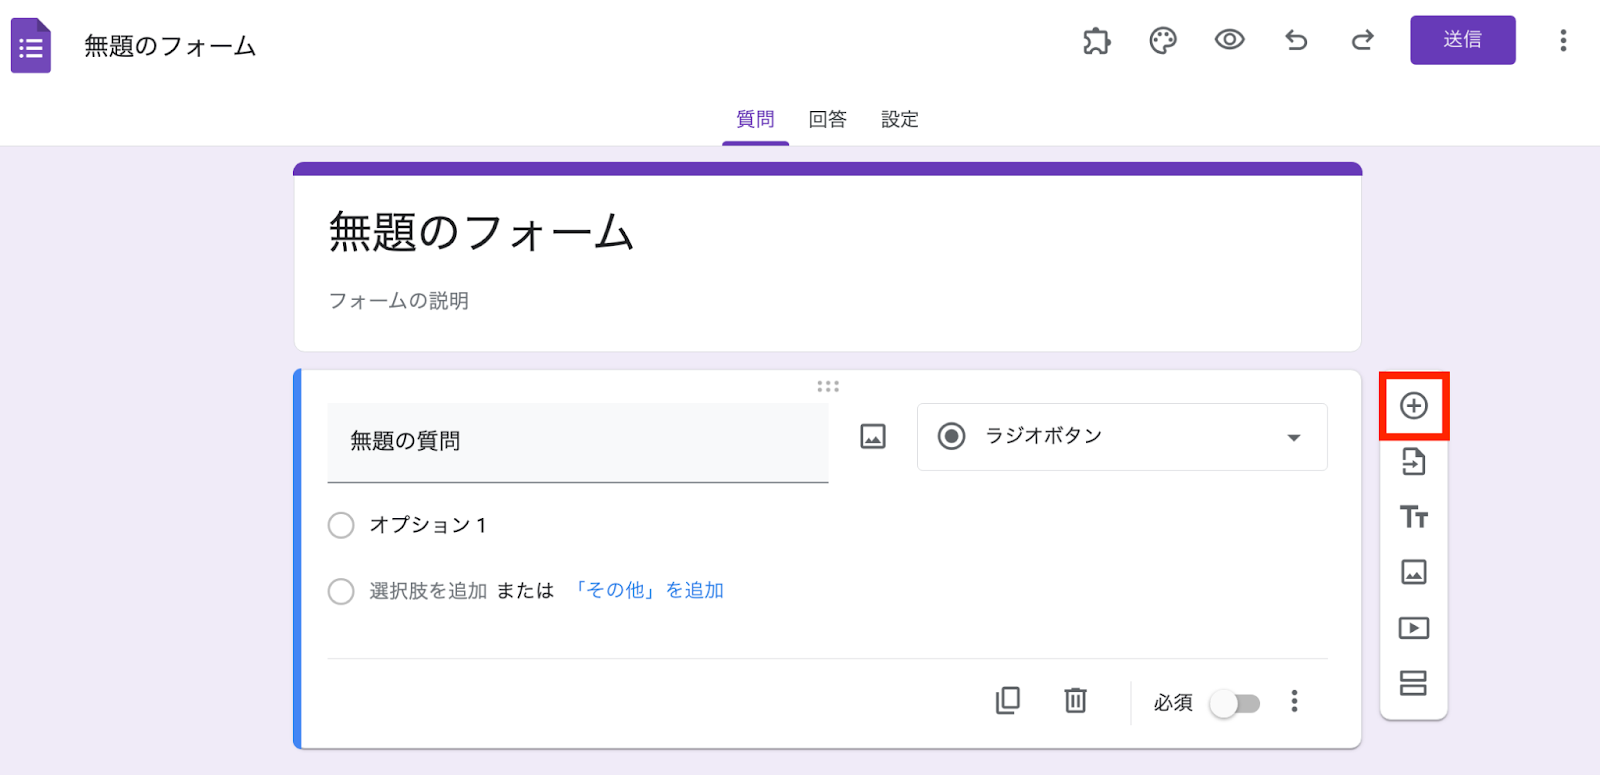Toggle the 必須 required switch

(x=1235, y=703)
